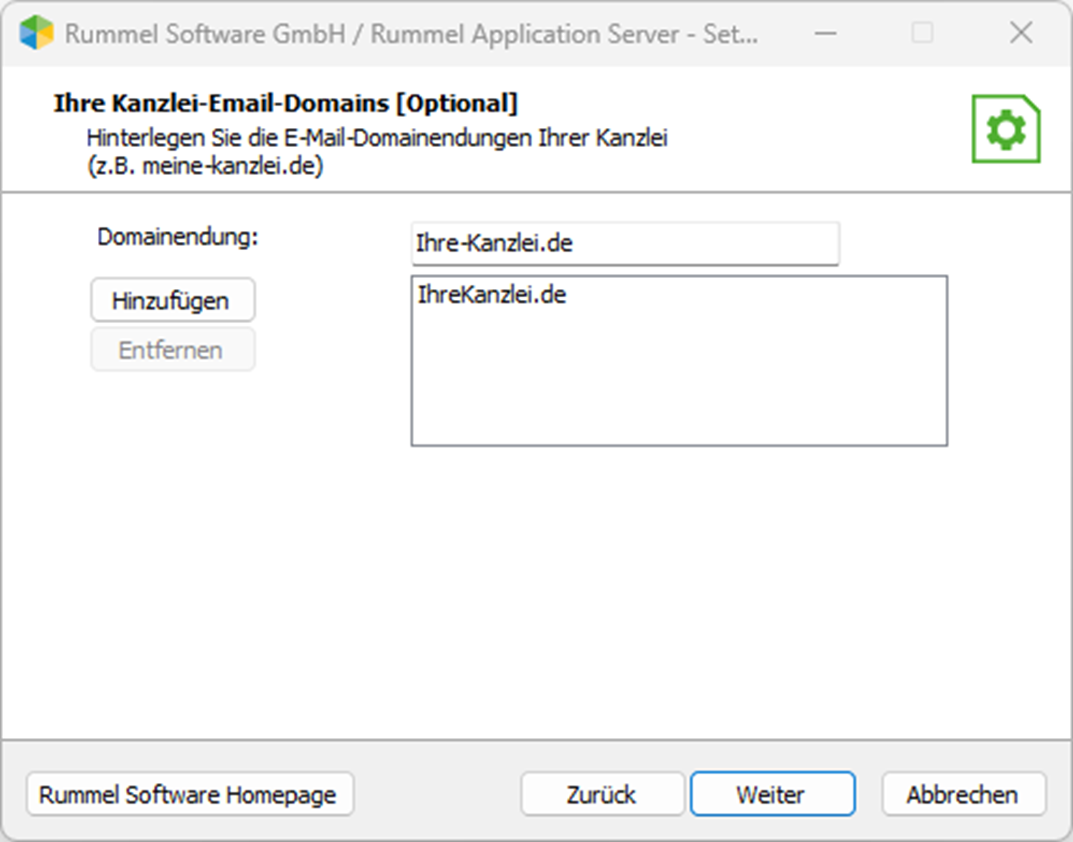This screenshot has height=842, width=1073.
Task: Select IhreKanzlei.de in the domain list
Action: tap(492, 295)
